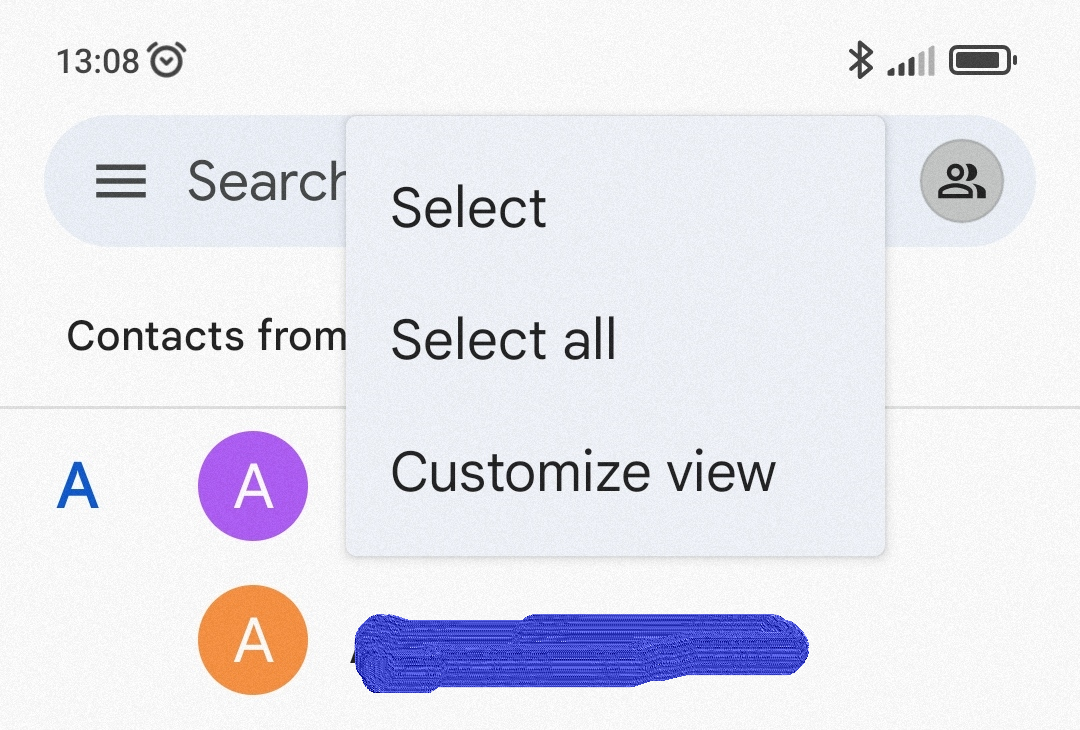
Task: Tap the 'Contacts from' account header
Action: (205, 336)
